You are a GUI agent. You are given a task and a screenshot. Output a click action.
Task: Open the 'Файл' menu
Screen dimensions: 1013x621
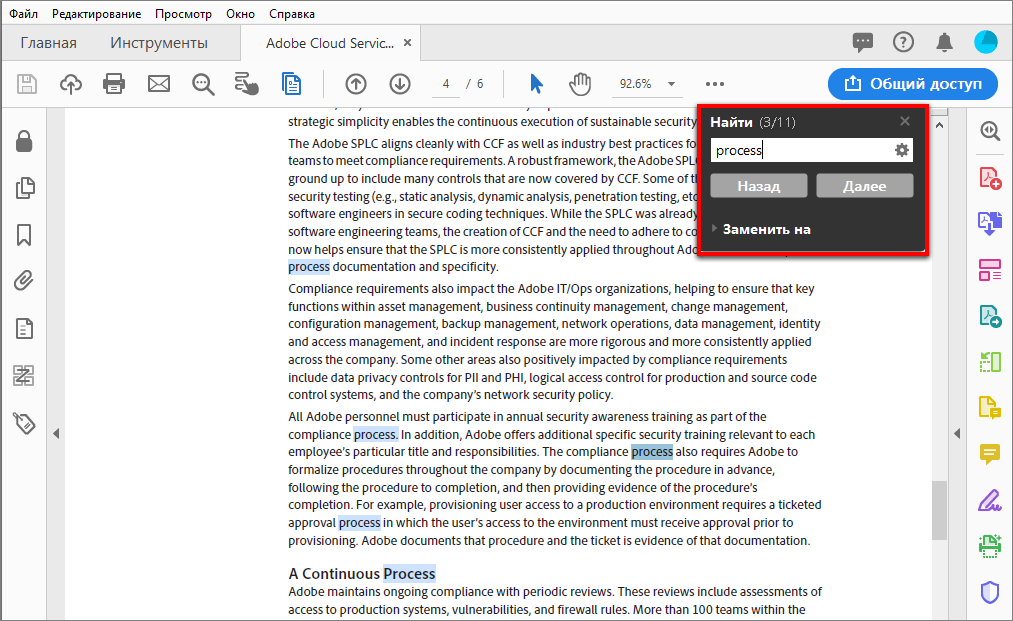point(23,14)
